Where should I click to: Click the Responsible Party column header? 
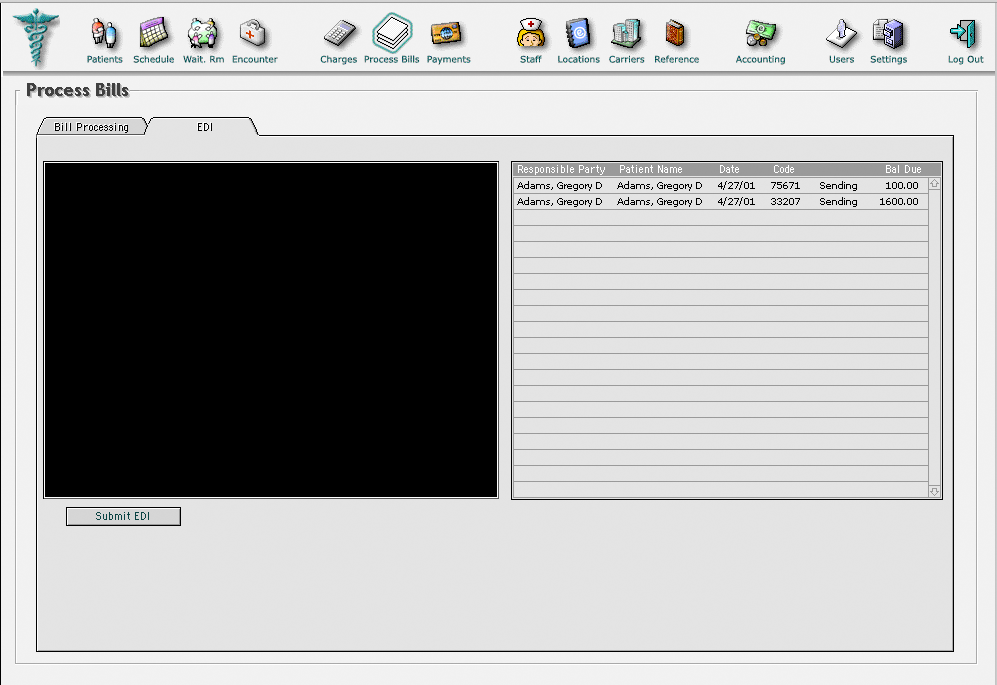(561, 169)
